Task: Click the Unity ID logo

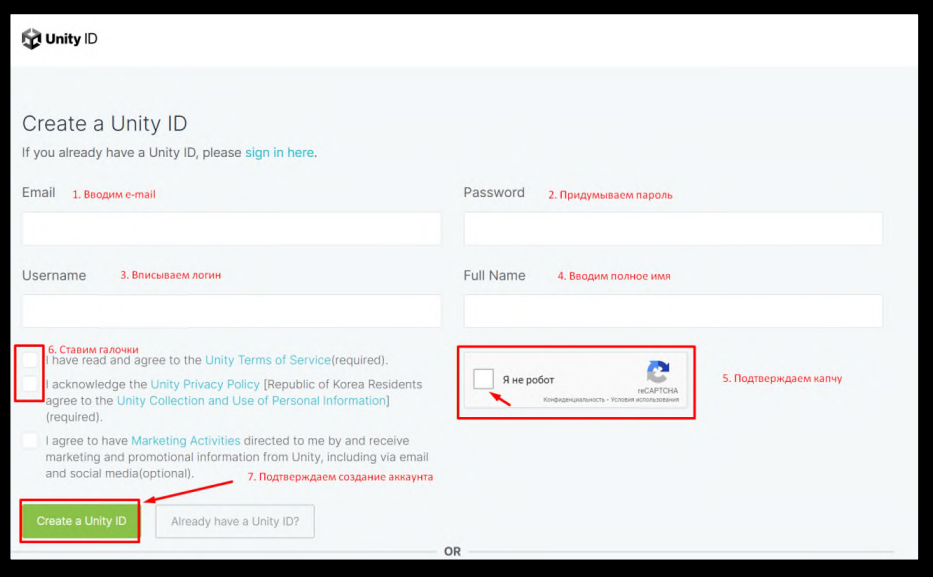Action: [60, 39]
